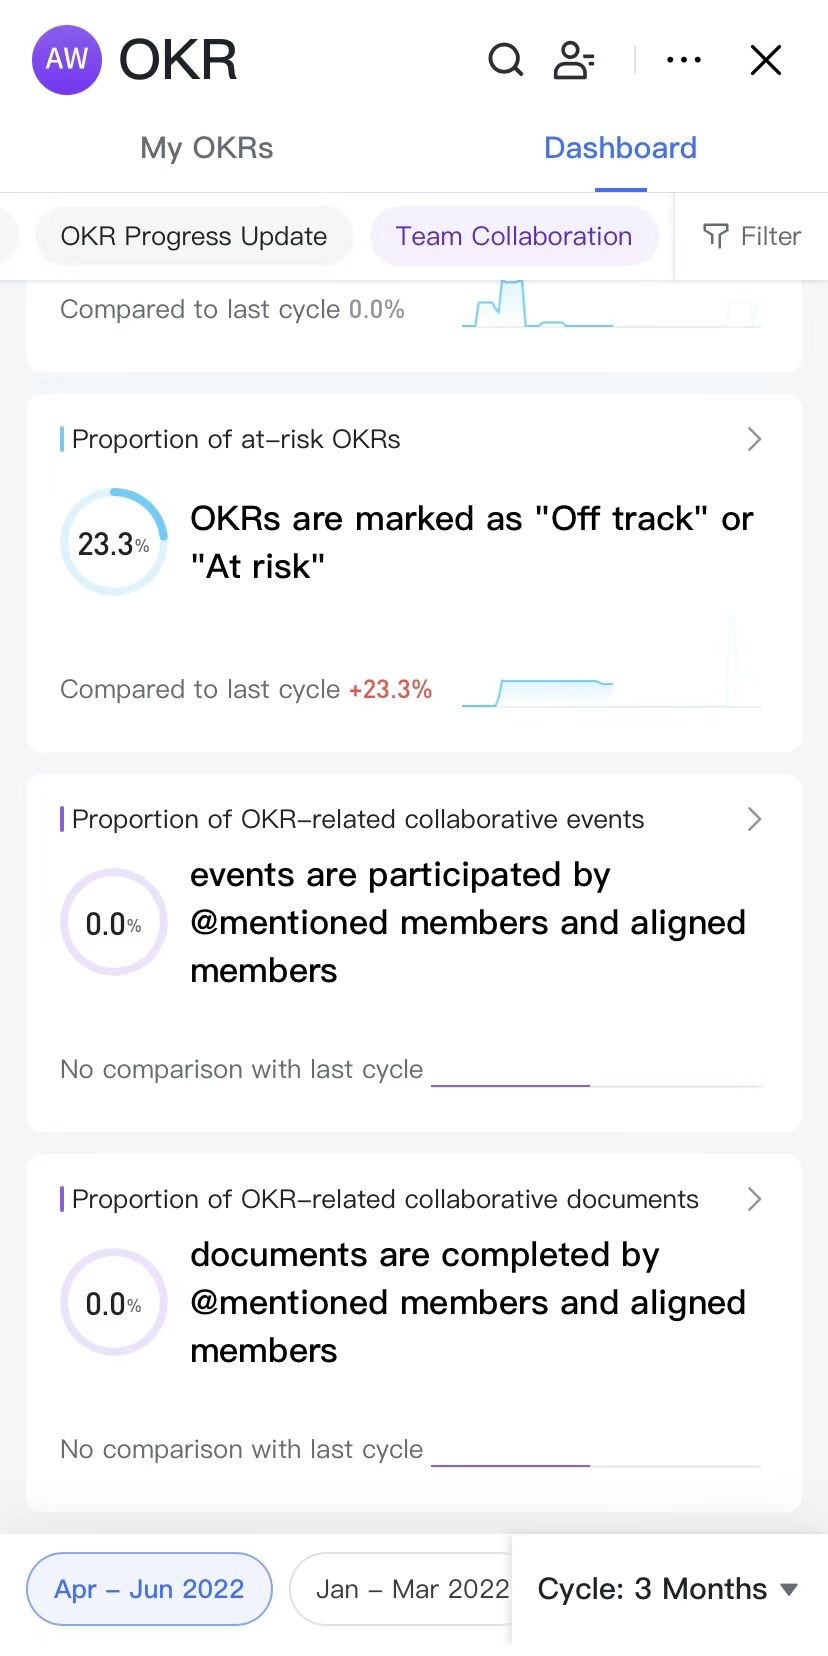
Task: Click the 23.3% at-risk progress ring
Action: pos(114,543)
